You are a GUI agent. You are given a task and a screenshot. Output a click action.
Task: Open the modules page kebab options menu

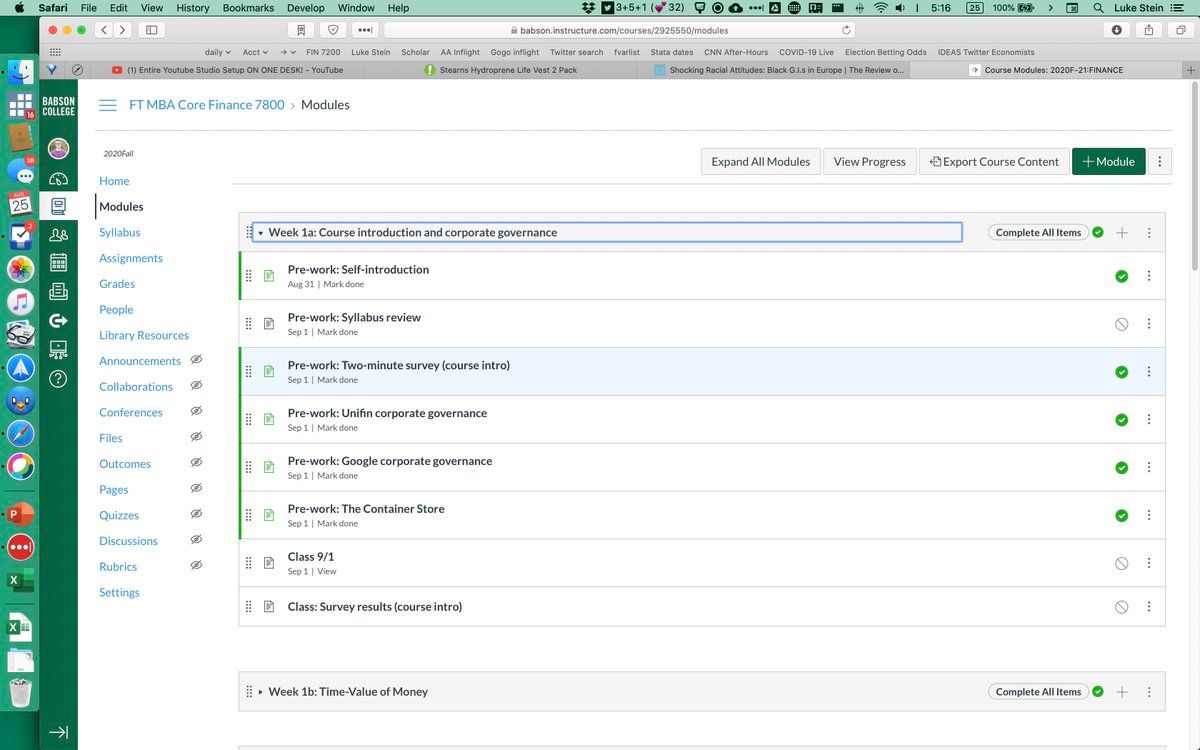[x=1160, y=162]
